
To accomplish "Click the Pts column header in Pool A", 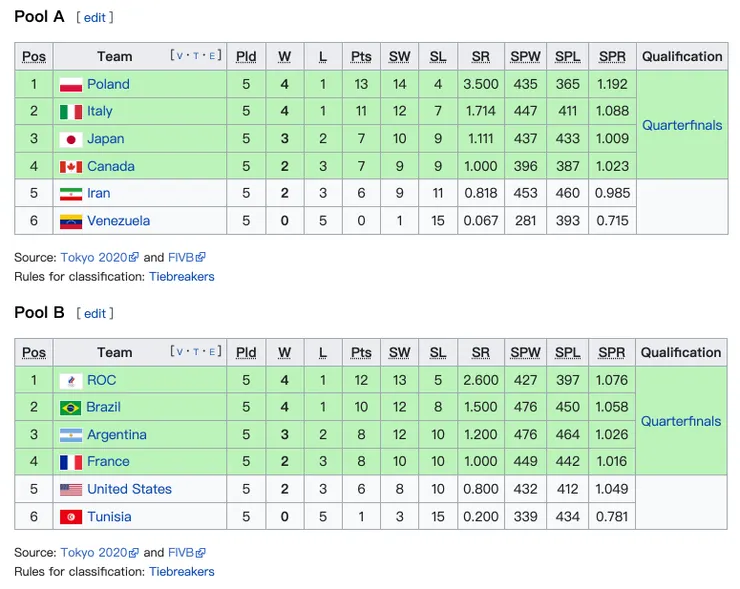I will click(x=361, y=57).
